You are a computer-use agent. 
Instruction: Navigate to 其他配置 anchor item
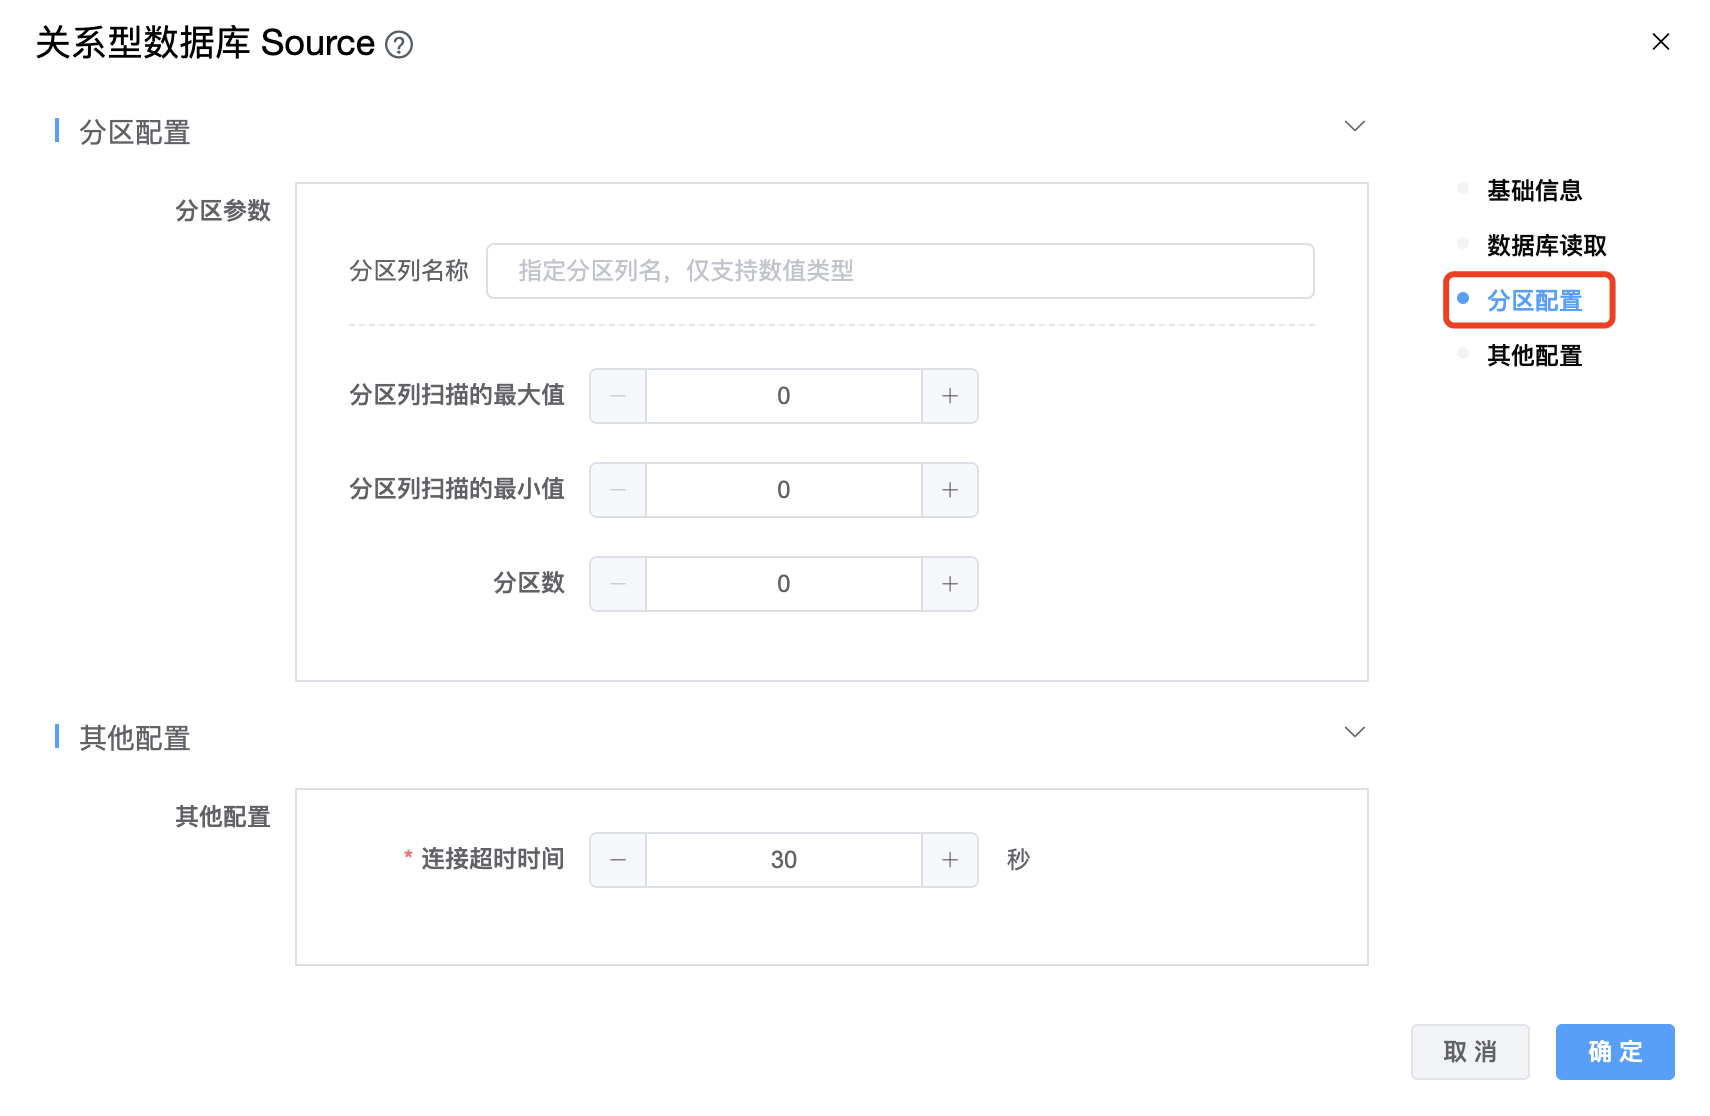click(x=1533, y=356)
